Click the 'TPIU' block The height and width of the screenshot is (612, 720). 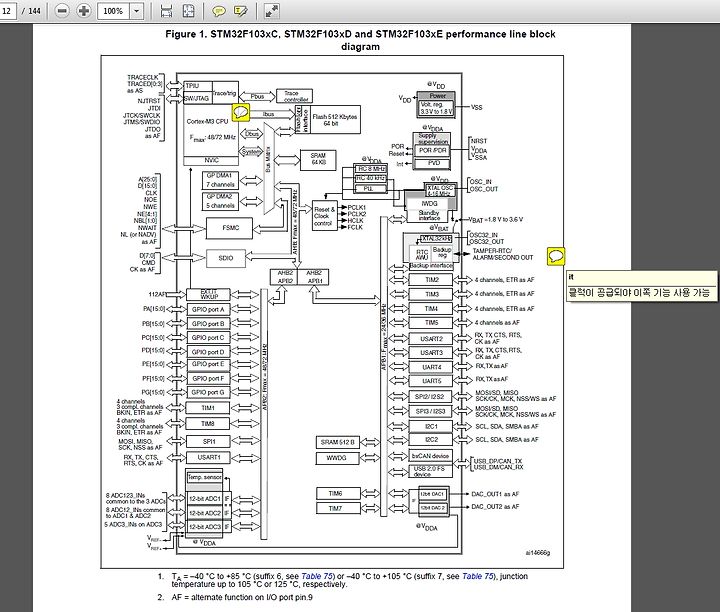(198, 86)
